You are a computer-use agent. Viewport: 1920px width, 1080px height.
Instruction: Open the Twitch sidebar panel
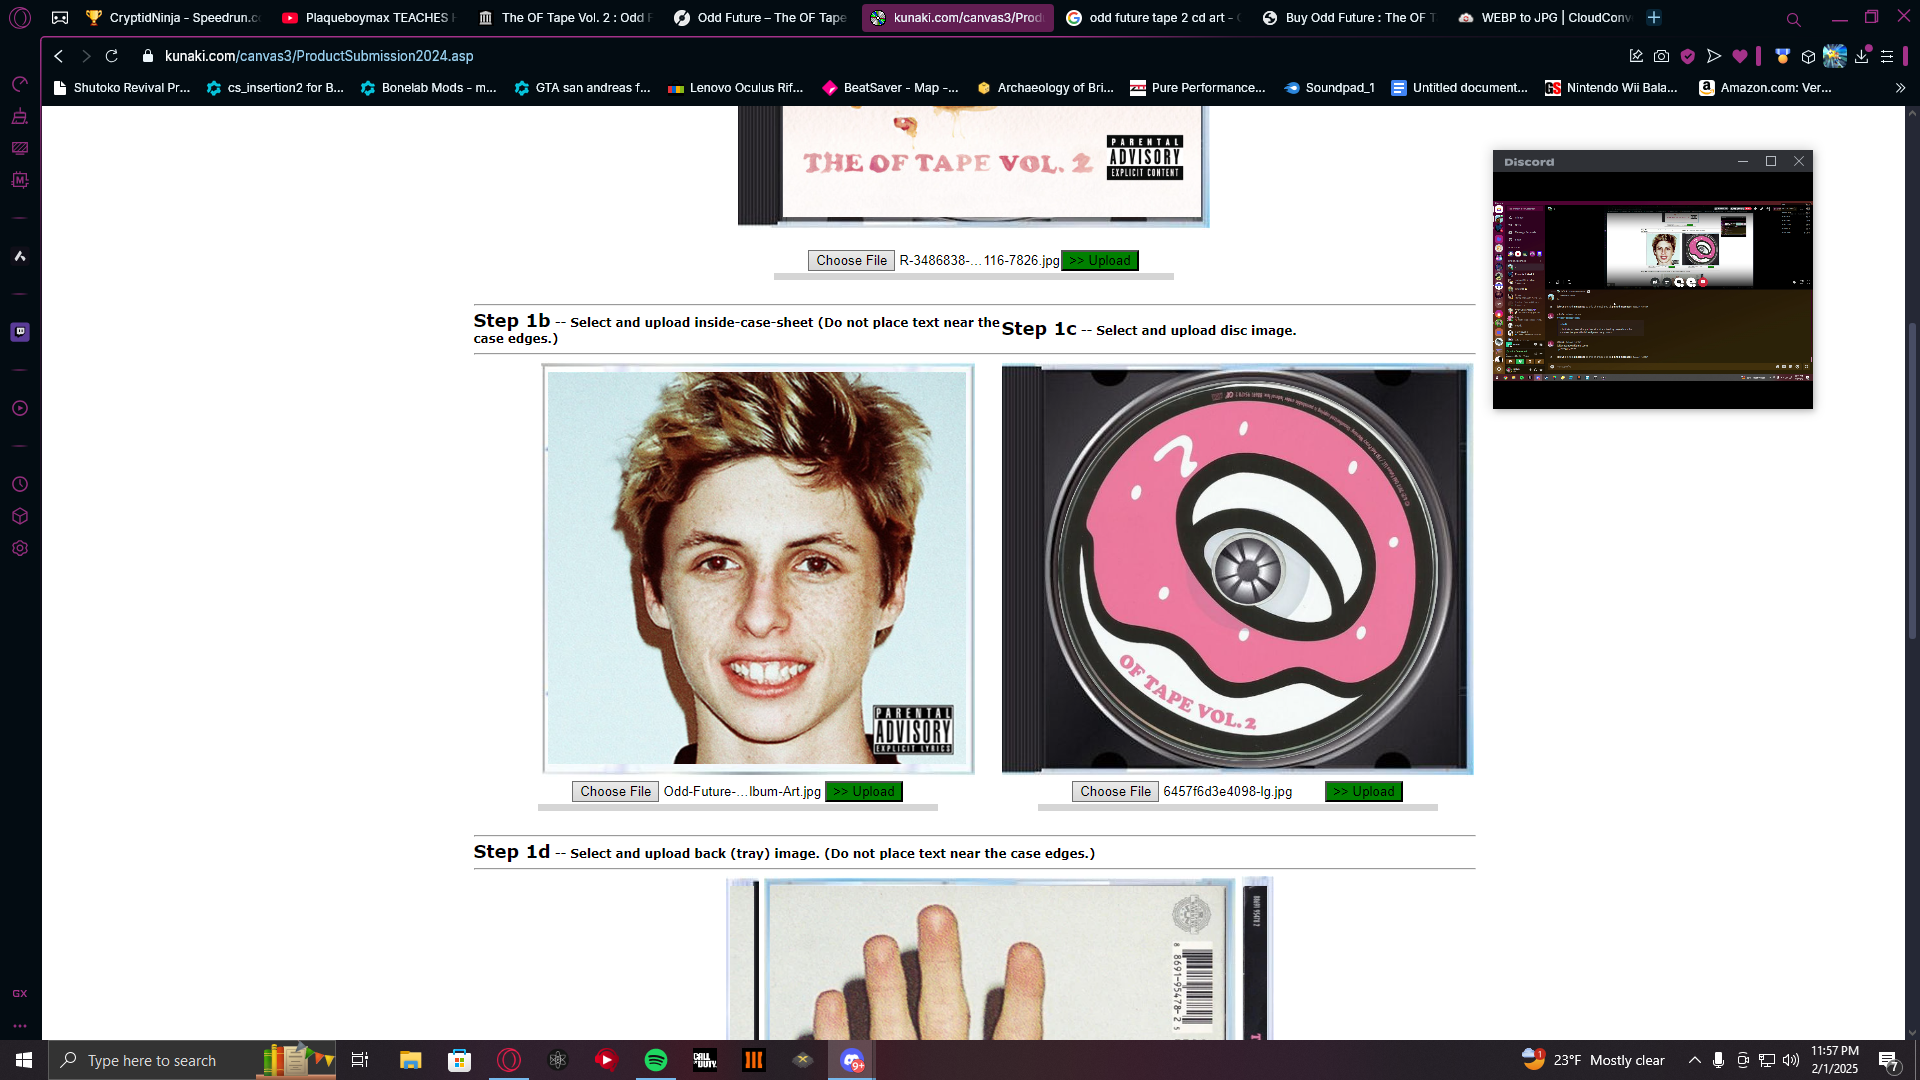20,332
